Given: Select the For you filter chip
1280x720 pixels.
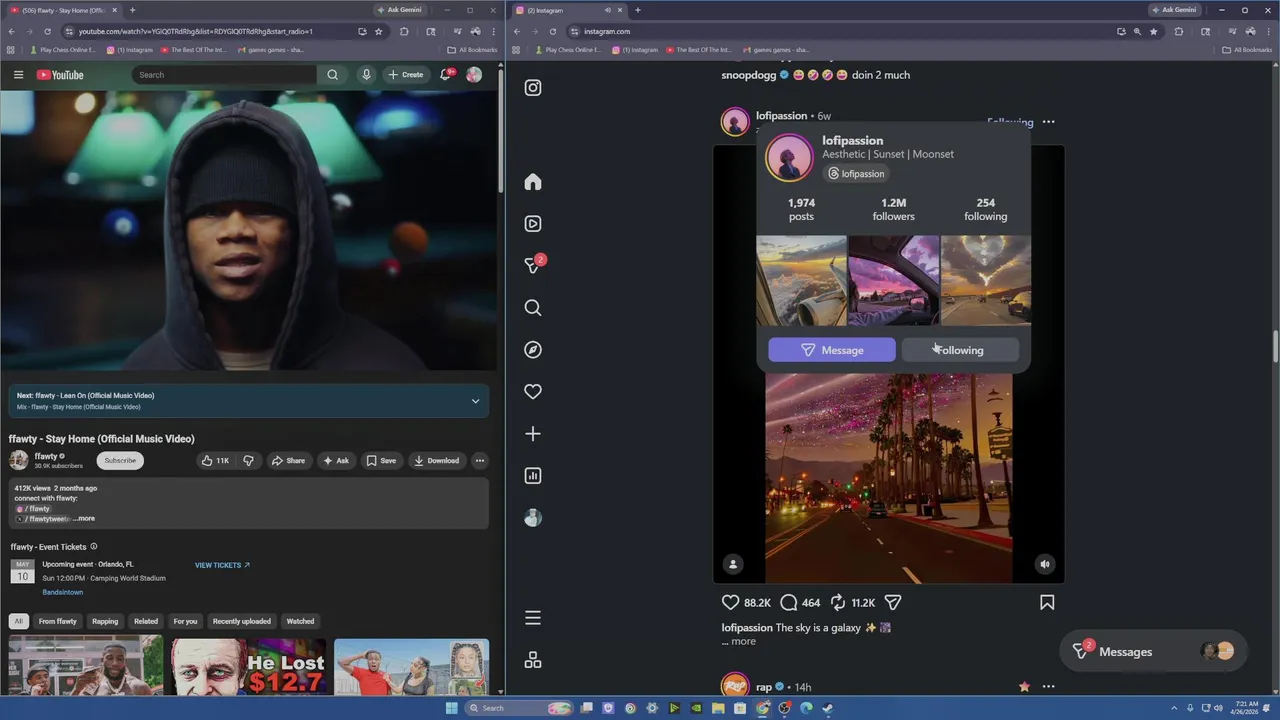Looking at the screenshot, I should (x=185, y=621).
